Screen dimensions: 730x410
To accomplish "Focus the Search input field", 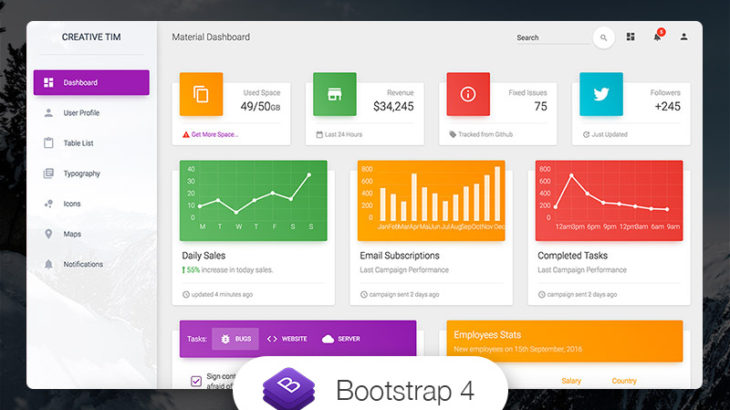I will [550, 38].
